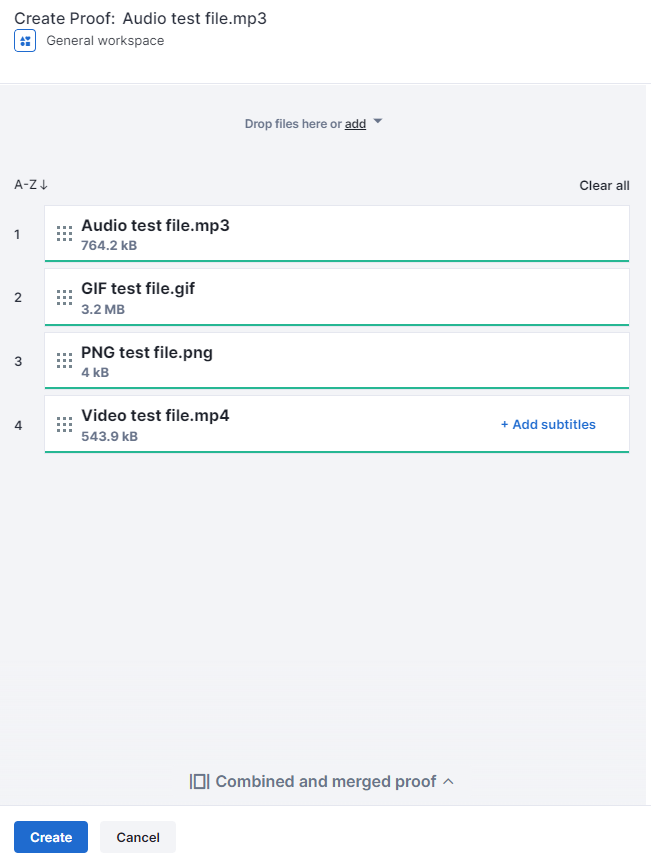Click the General workspace icon

(x=25, y=41)
